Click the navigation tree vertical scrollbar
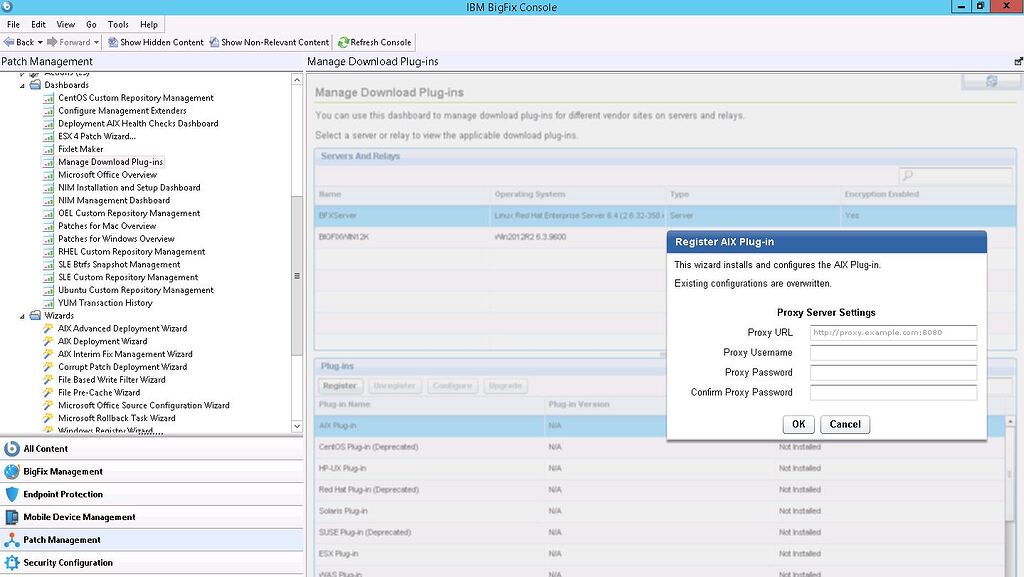 tap(296, 275)
